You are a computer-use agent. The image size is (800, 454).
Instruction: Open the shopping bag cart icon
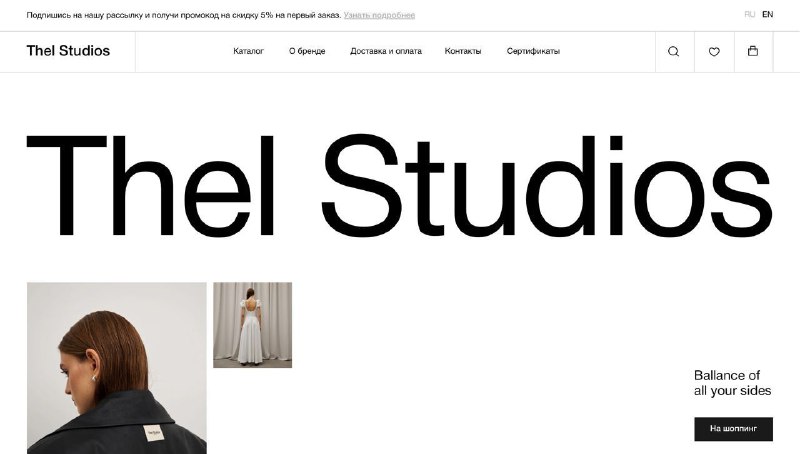coord(753,51)
